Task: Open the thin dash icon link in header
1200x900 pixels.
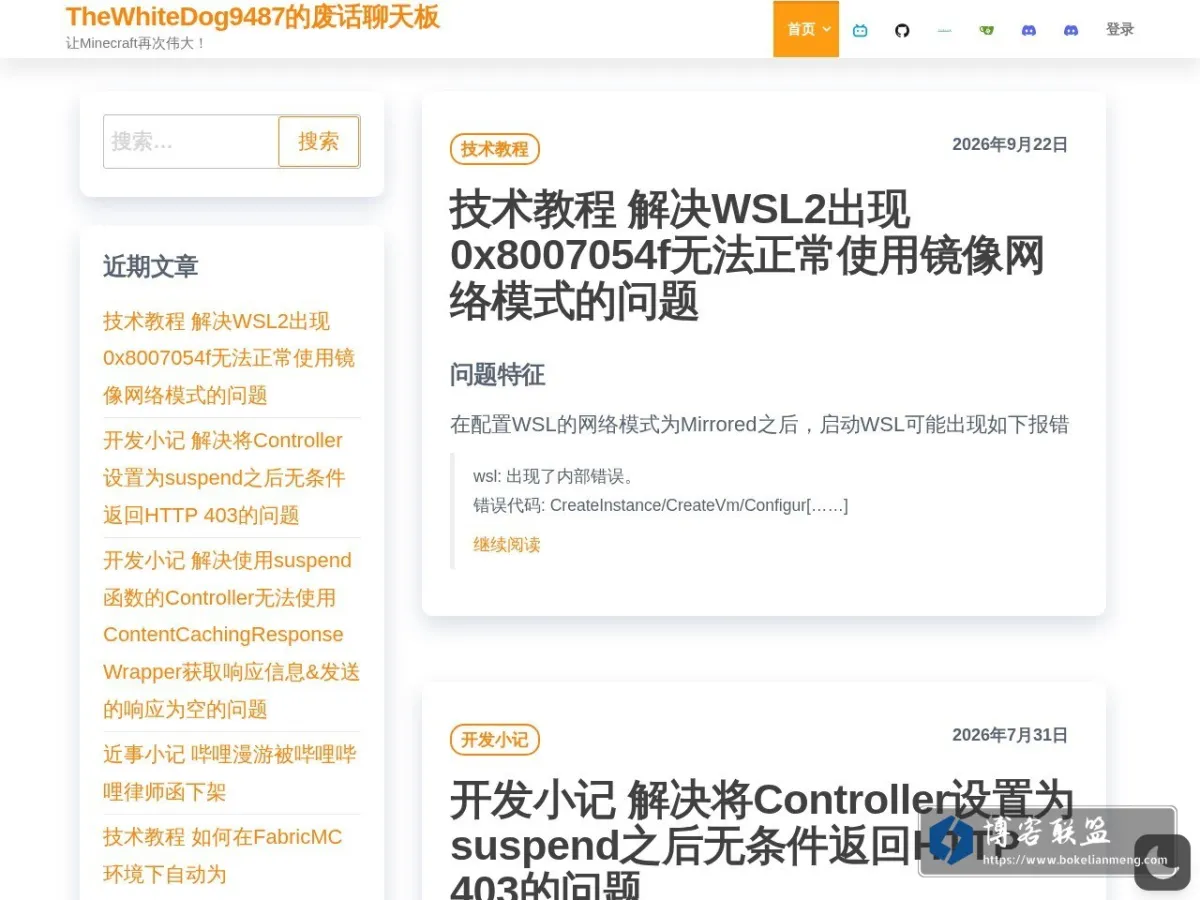Action: [x=944, y=30]
